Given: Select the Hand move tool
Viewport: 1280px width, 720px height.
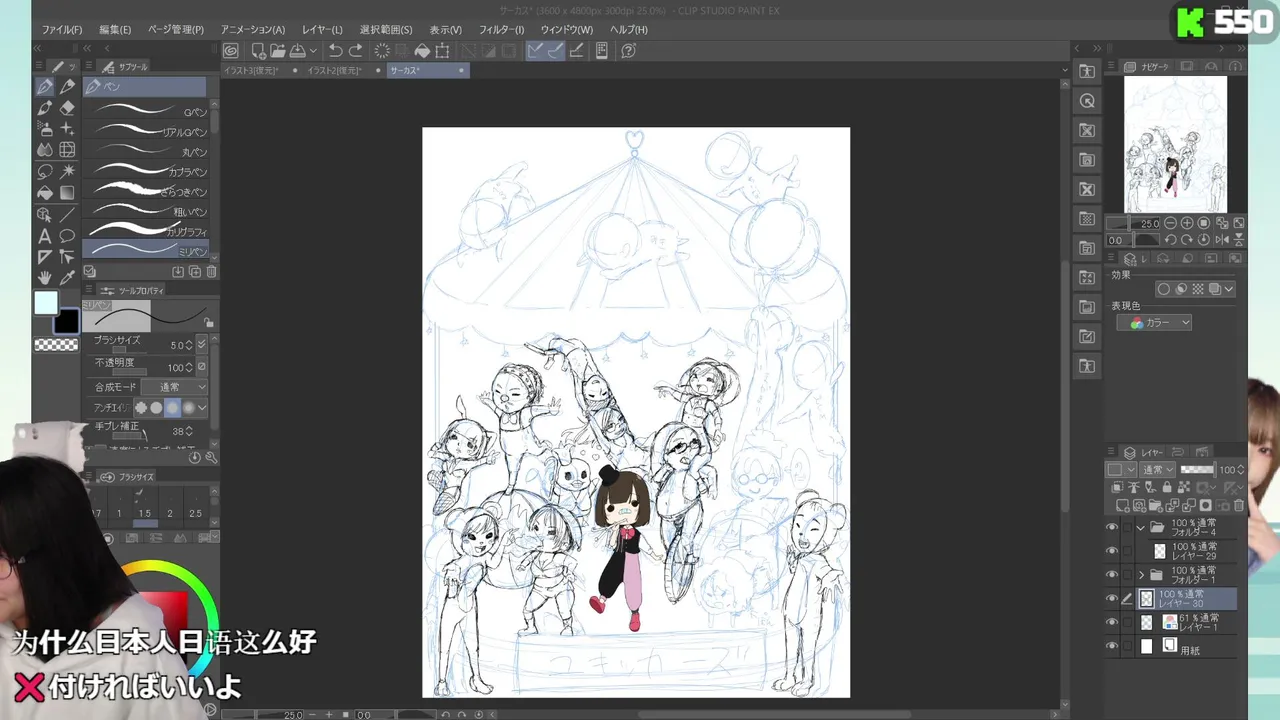Looking at the screenshot, I should pos(45,278).
